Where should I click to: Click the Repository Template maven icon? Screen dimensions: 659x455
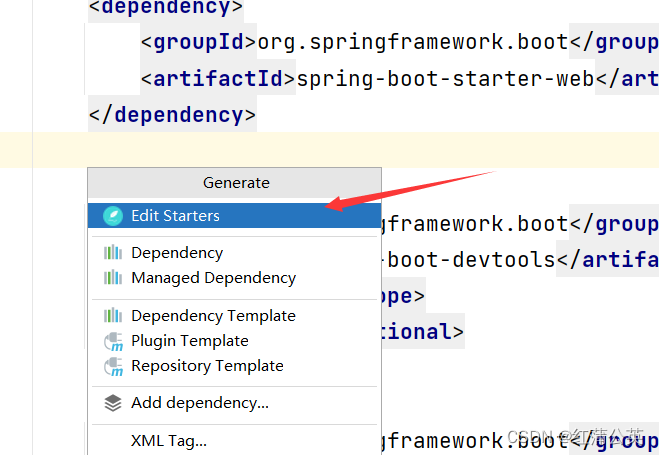113,366
